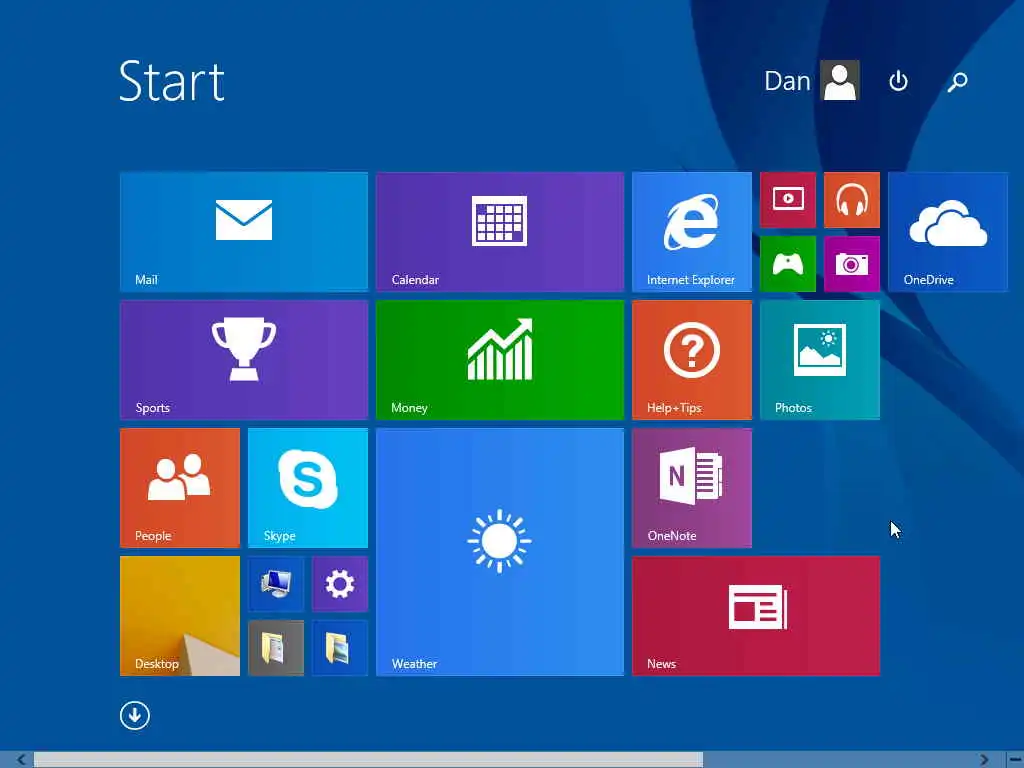The width and height of the screenshot is (1024, 768).
Task: Click the scrollbar left arrow
Action: tap(22, 760)
